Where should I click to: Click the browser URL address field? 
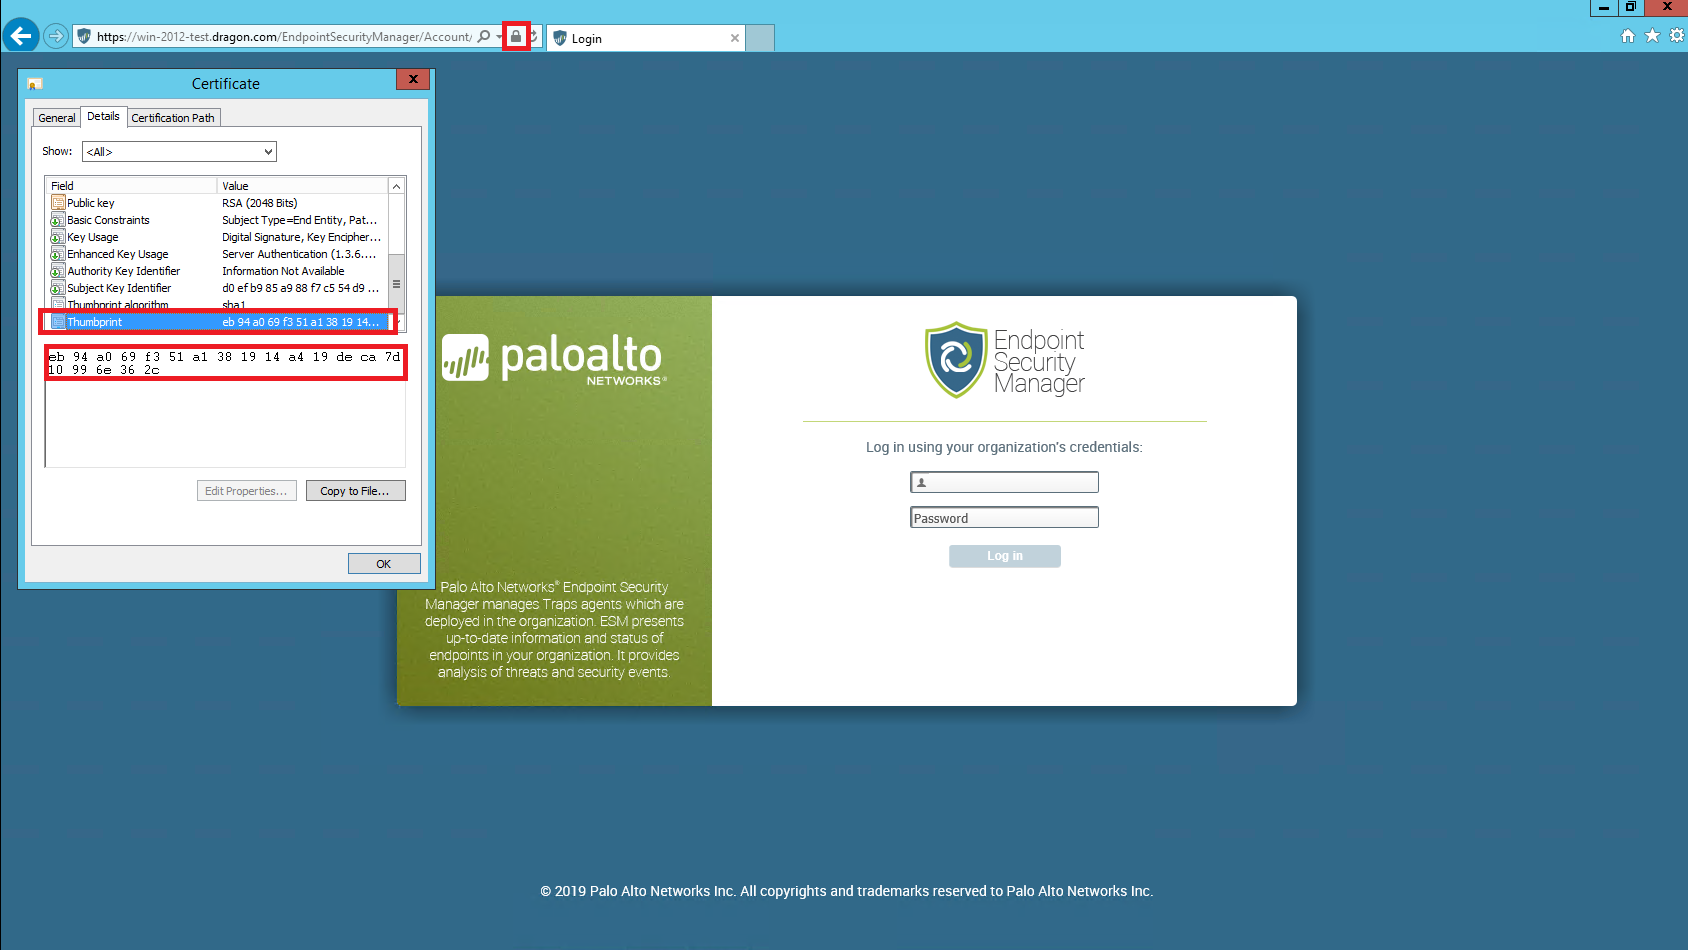tap(284, 37)
